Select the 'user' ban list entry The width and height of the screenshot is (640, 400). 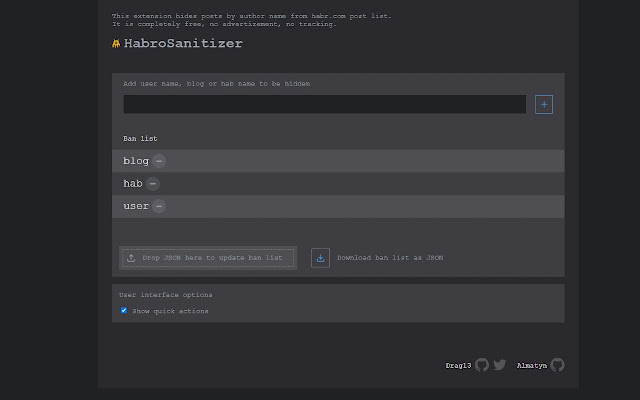(338, 206)
